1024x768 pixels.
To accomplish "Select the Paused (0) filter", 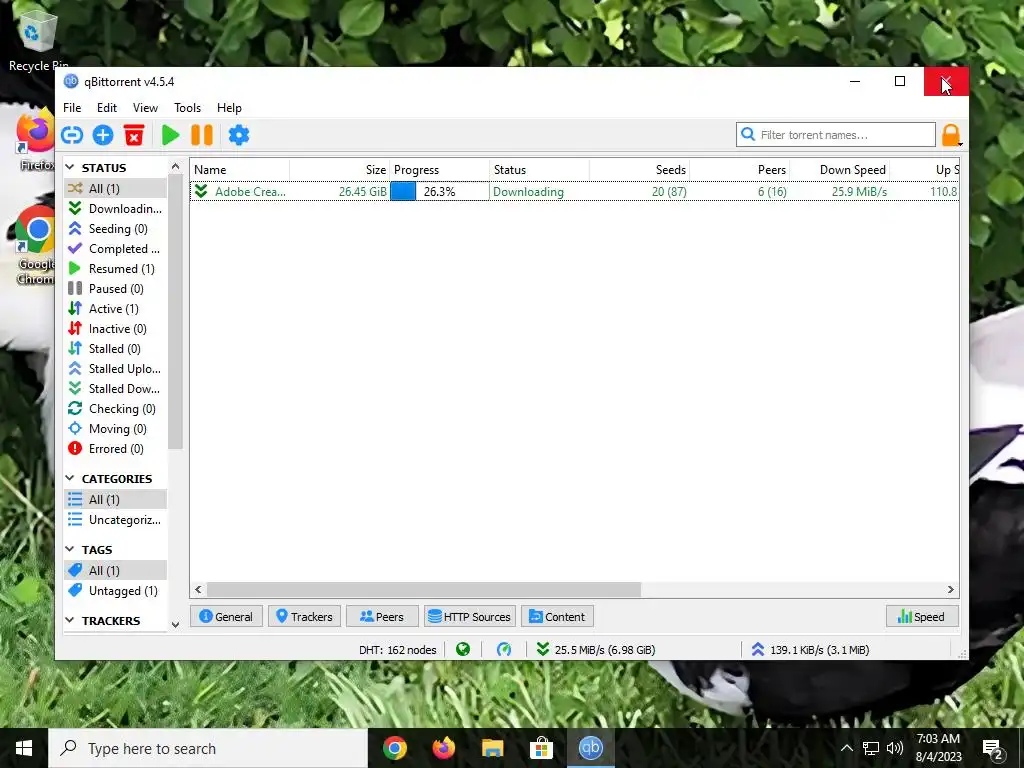I will [116, 289].
